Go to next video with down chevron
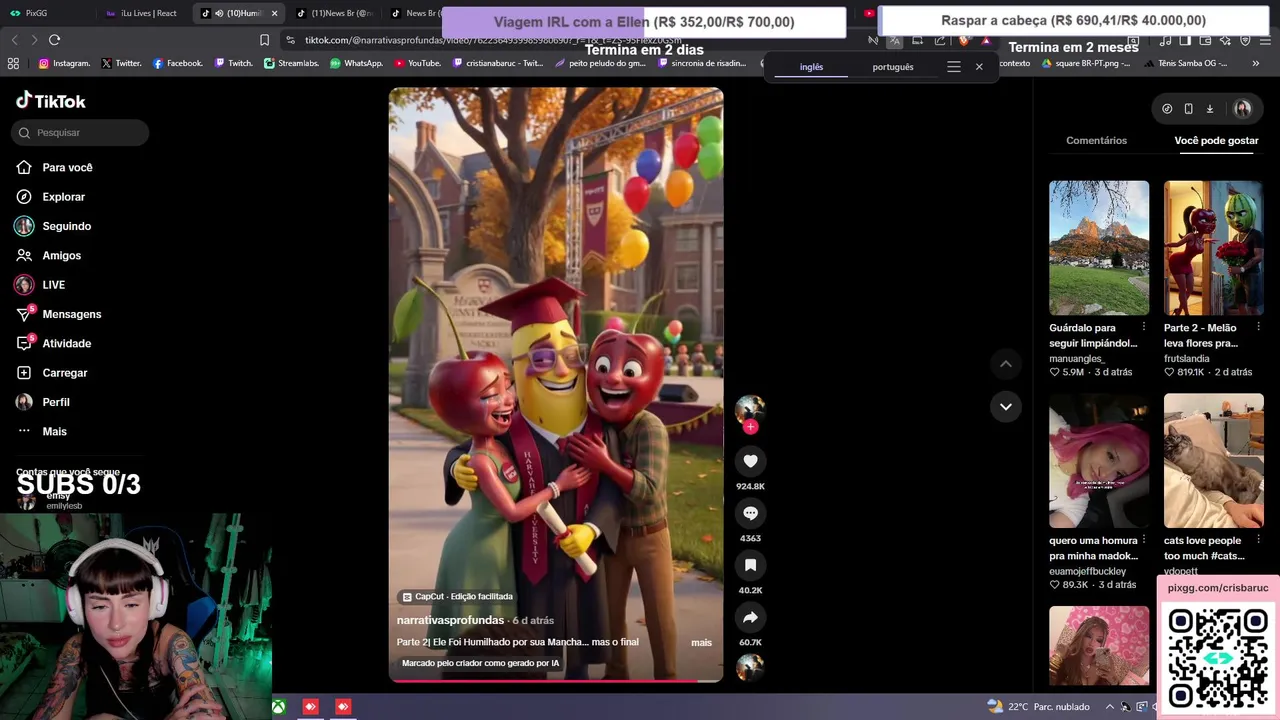This screenshot has height=720, width=1280. tap(1005, 406)
